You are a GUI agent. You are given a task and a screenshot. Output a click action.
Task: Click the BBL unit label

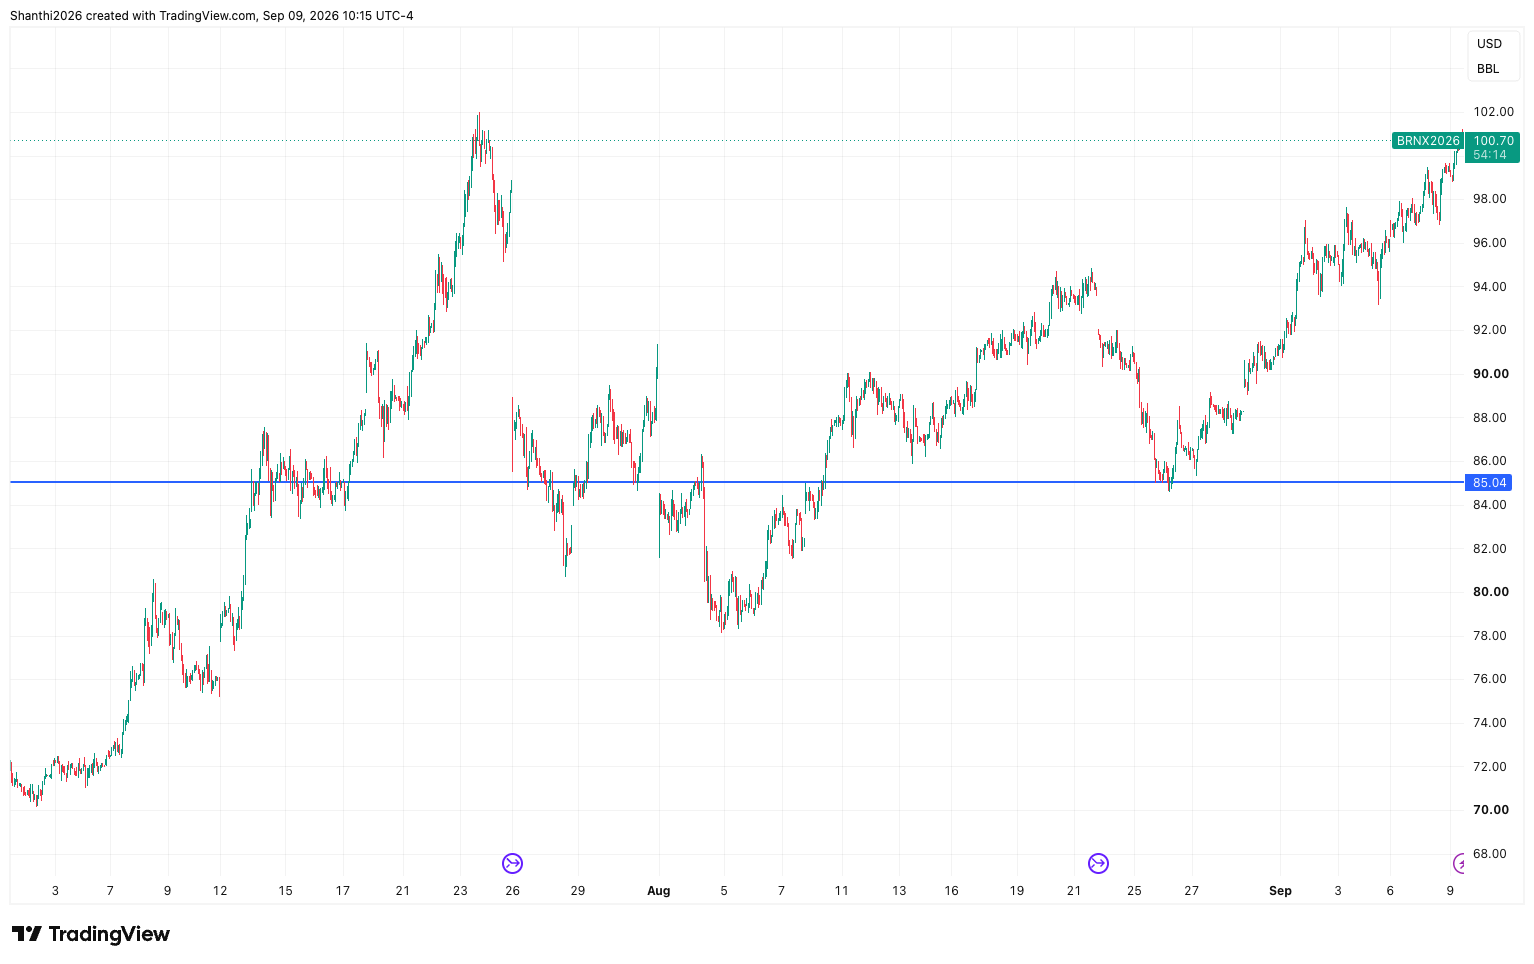(x=1488, y=69)
